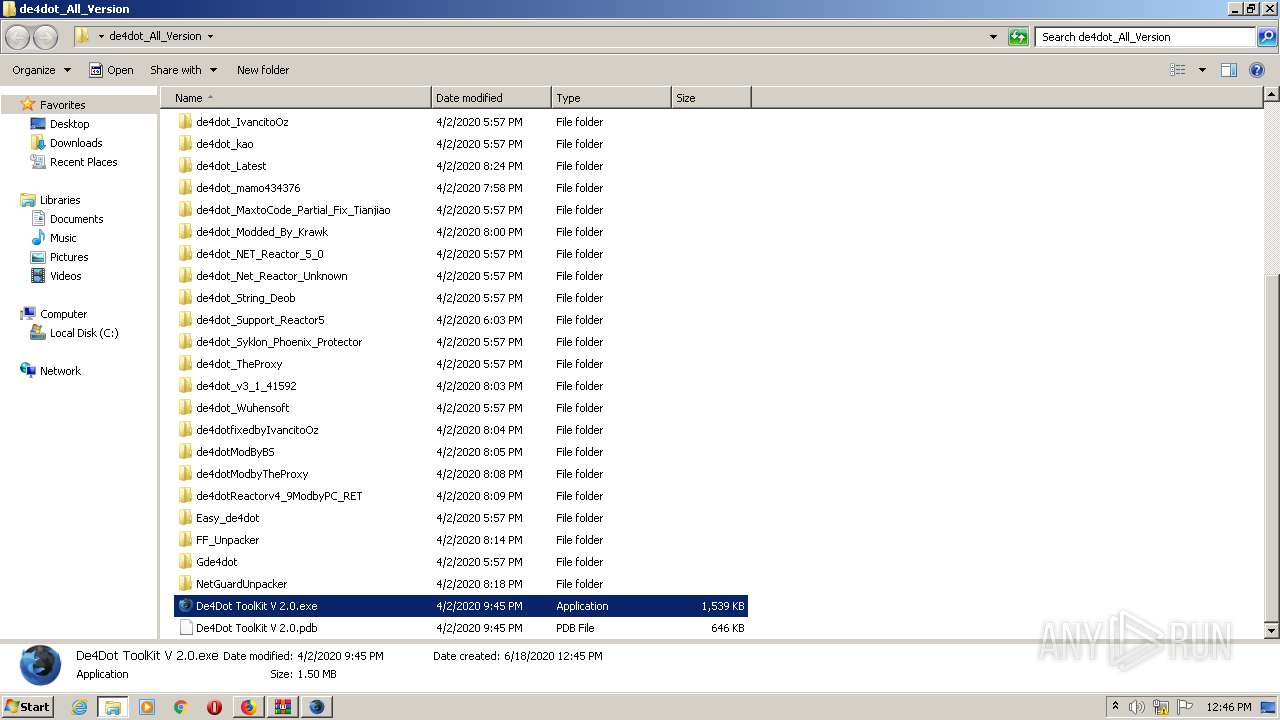Show hidden tray icons arrow
The height and width of the screenshot is (720, 1280).
pos(1115,707)
